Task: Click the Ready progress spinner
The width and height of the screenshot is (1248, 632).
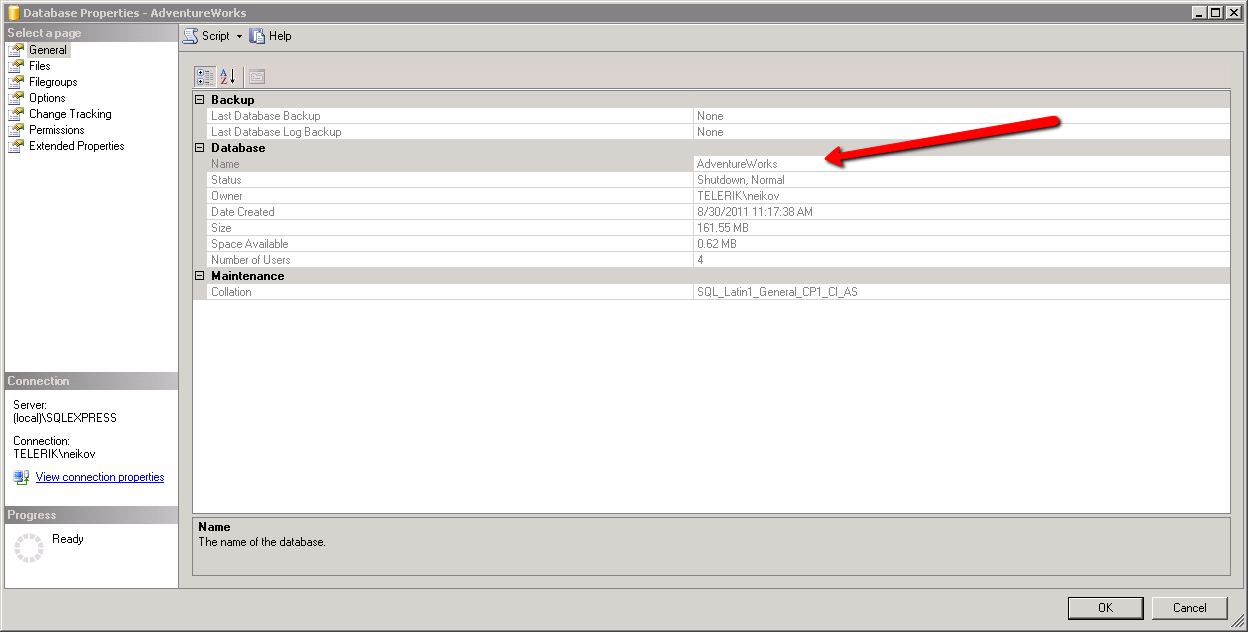Action: [x=29, y=548]
